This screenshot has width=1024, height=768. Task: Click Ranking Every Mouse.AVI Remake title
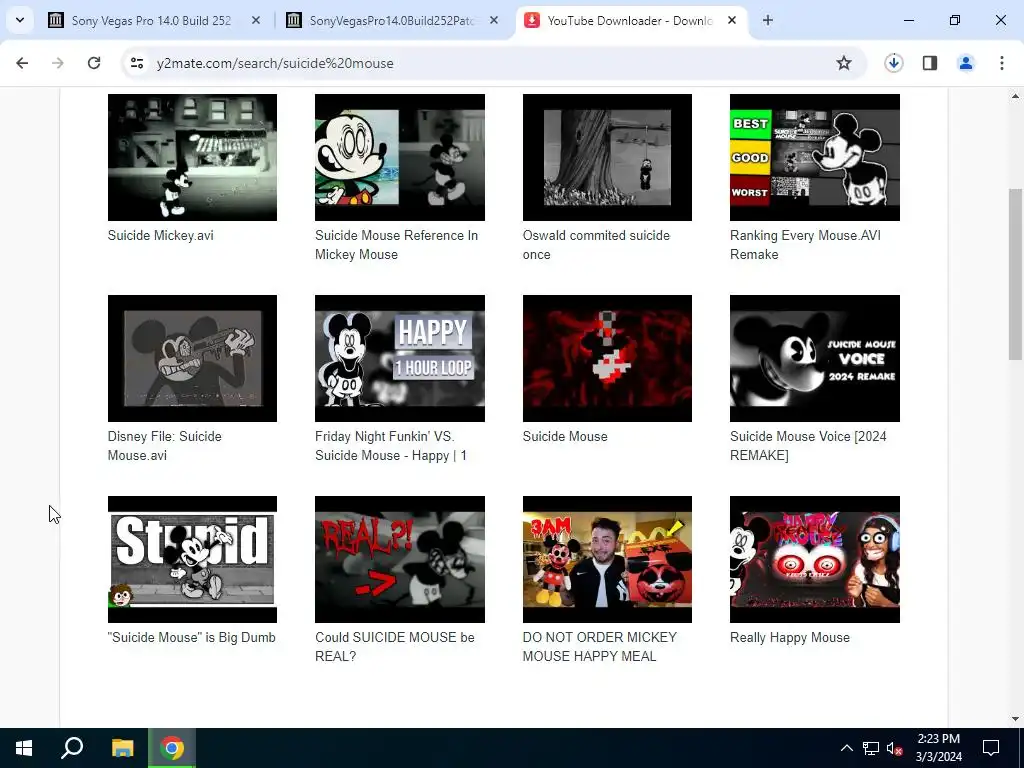[805, 245]
